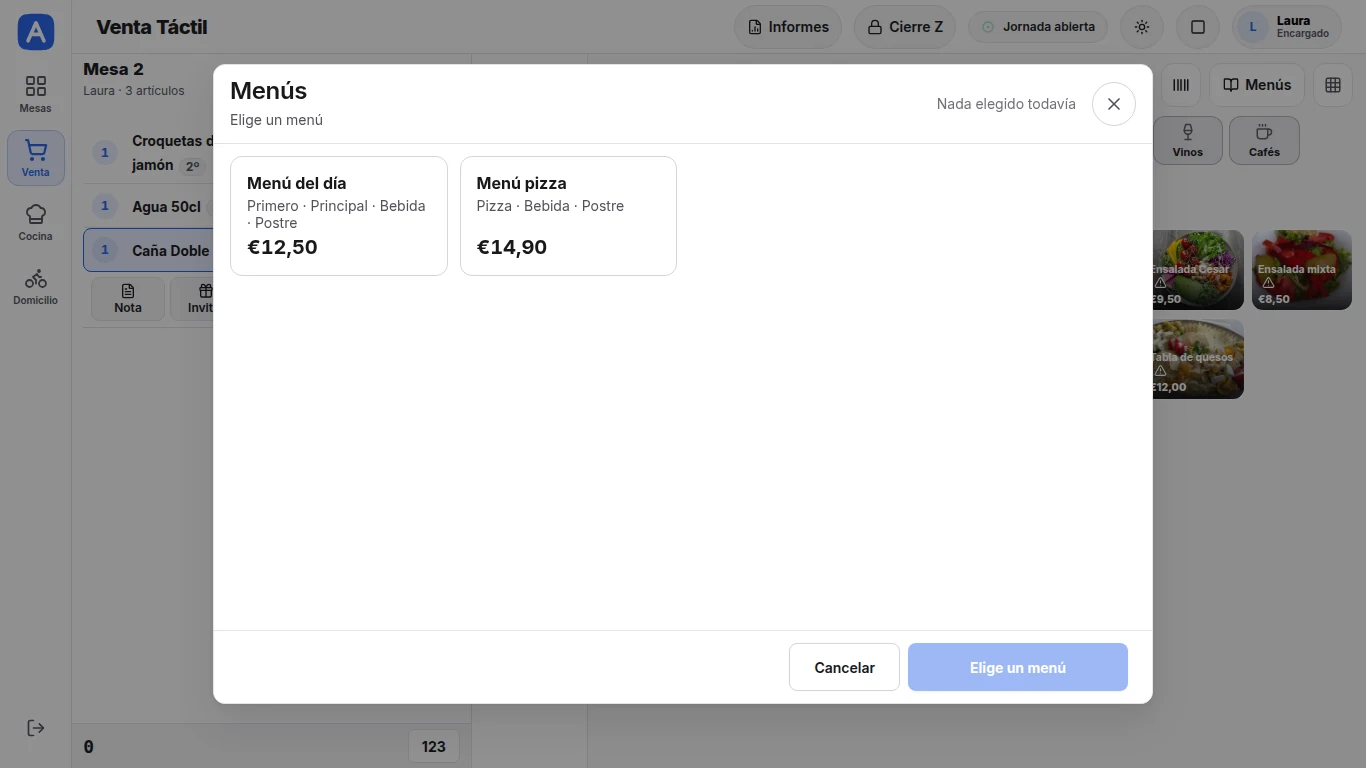Select the Caña Doble order line
The width and height of the screenshot is (1366, 768).
click(x=149, y=250)
